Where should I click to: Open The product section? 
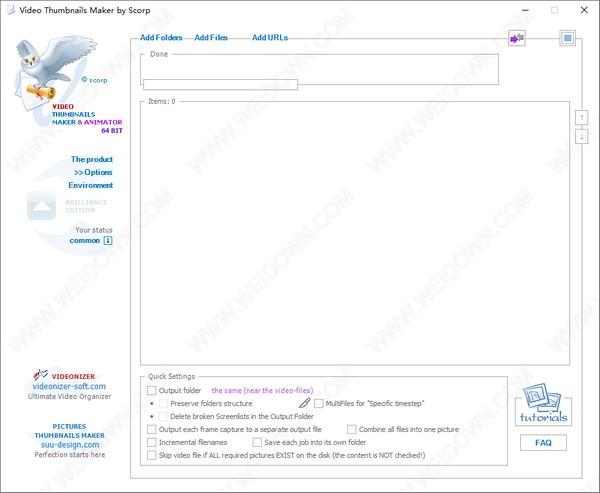tap(92, 159)
